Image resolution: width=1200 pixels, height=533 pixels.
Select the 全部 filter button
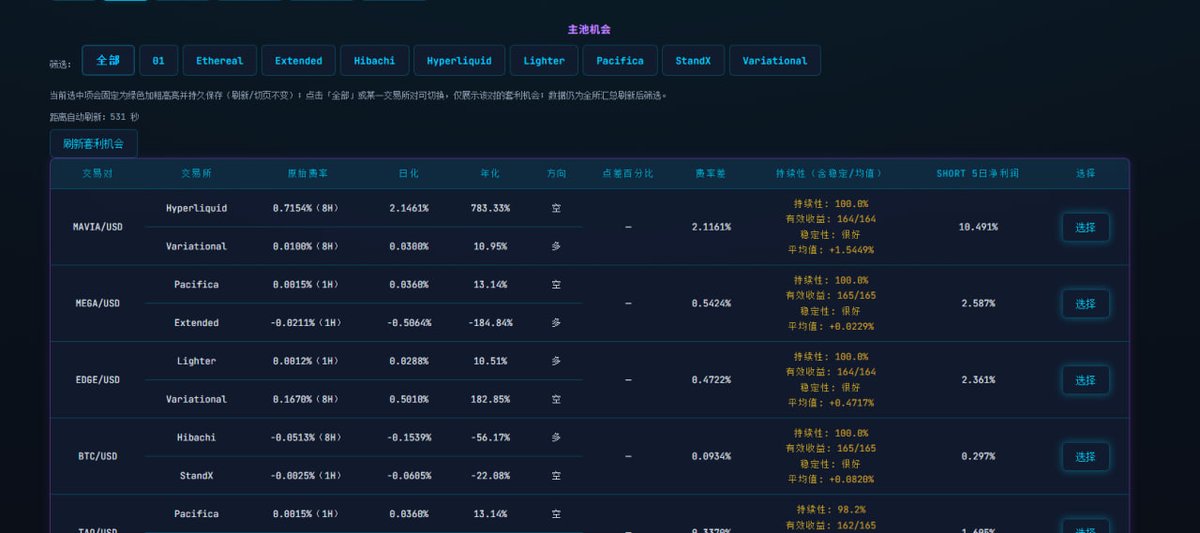point(108,60)
